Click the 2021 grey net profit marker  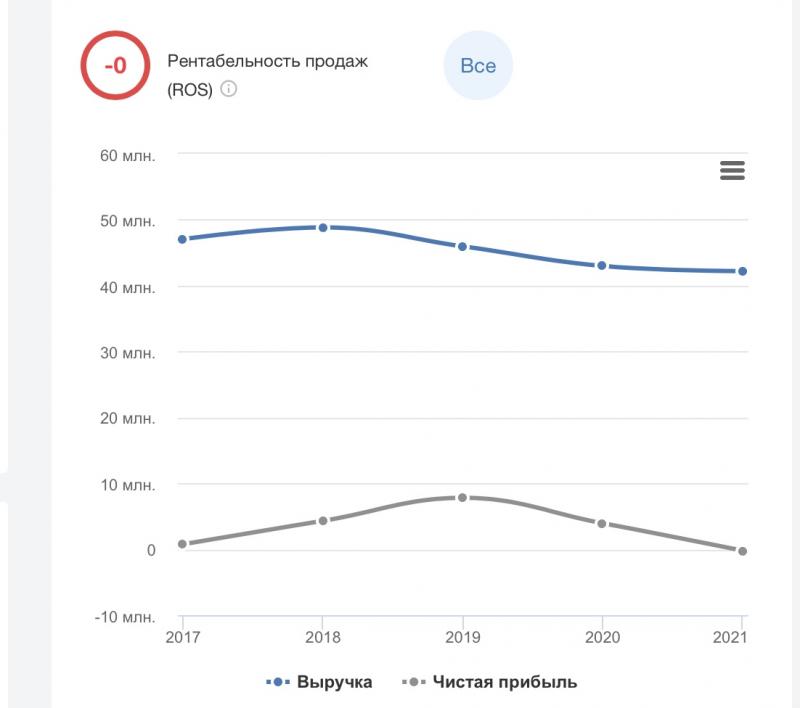pos(742,551)
